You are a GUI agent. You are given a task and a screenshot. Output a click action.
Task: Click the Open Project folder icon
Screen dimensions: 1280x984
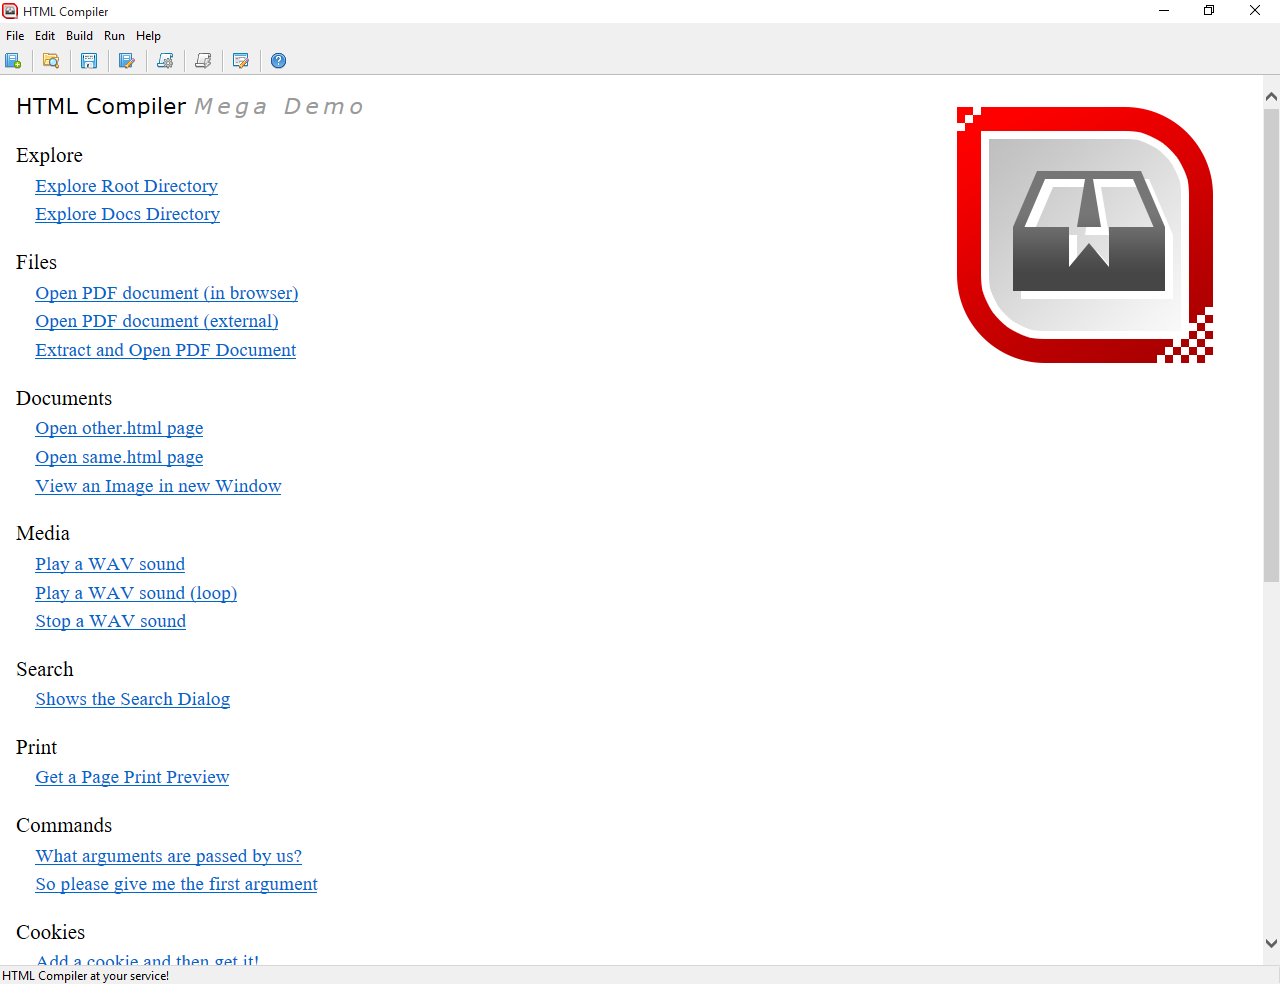[x=51, y=61]
